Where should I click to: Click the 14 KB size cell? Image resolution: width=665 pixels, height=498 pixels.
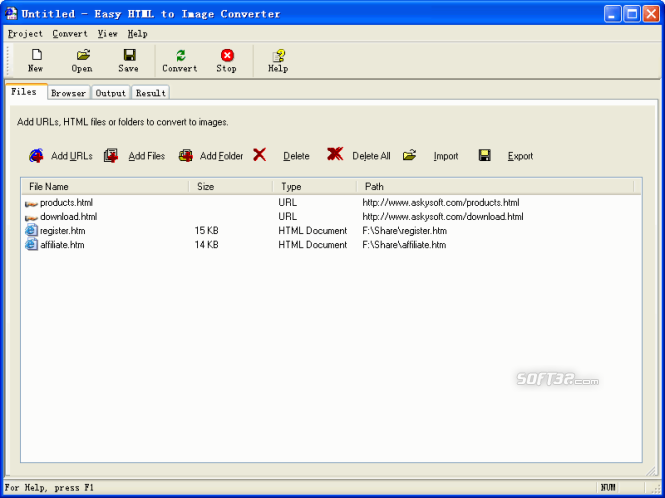pos(207,245)
